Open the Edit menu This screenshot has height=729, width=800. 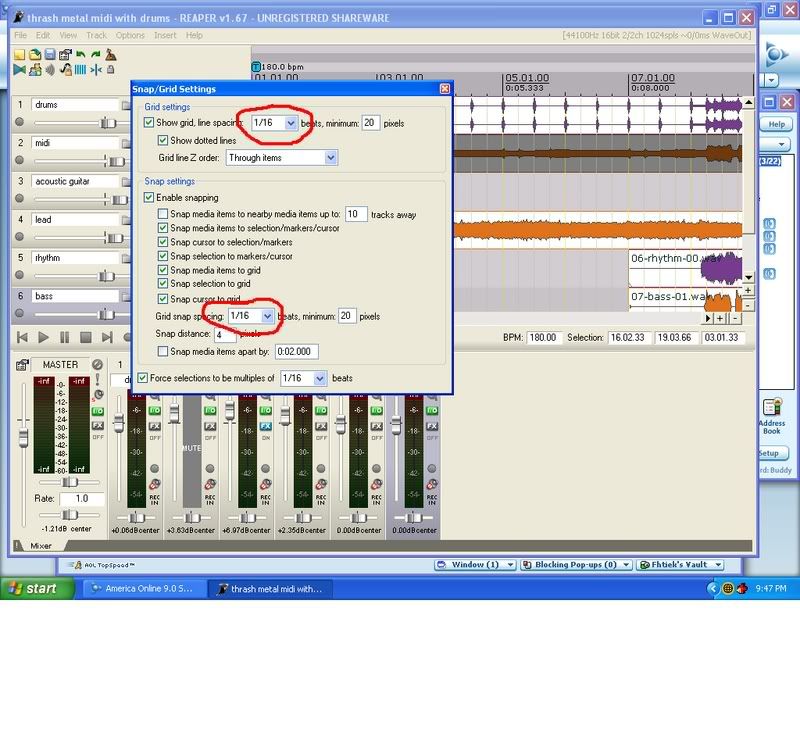[x=43, y=35]
